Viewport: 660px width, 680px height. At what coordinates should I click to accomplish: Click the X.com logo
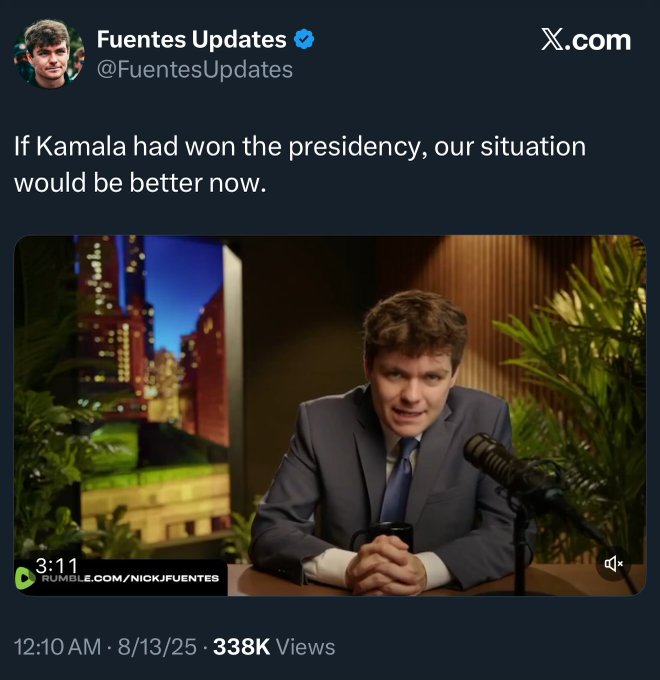click(x=585, y=40)
